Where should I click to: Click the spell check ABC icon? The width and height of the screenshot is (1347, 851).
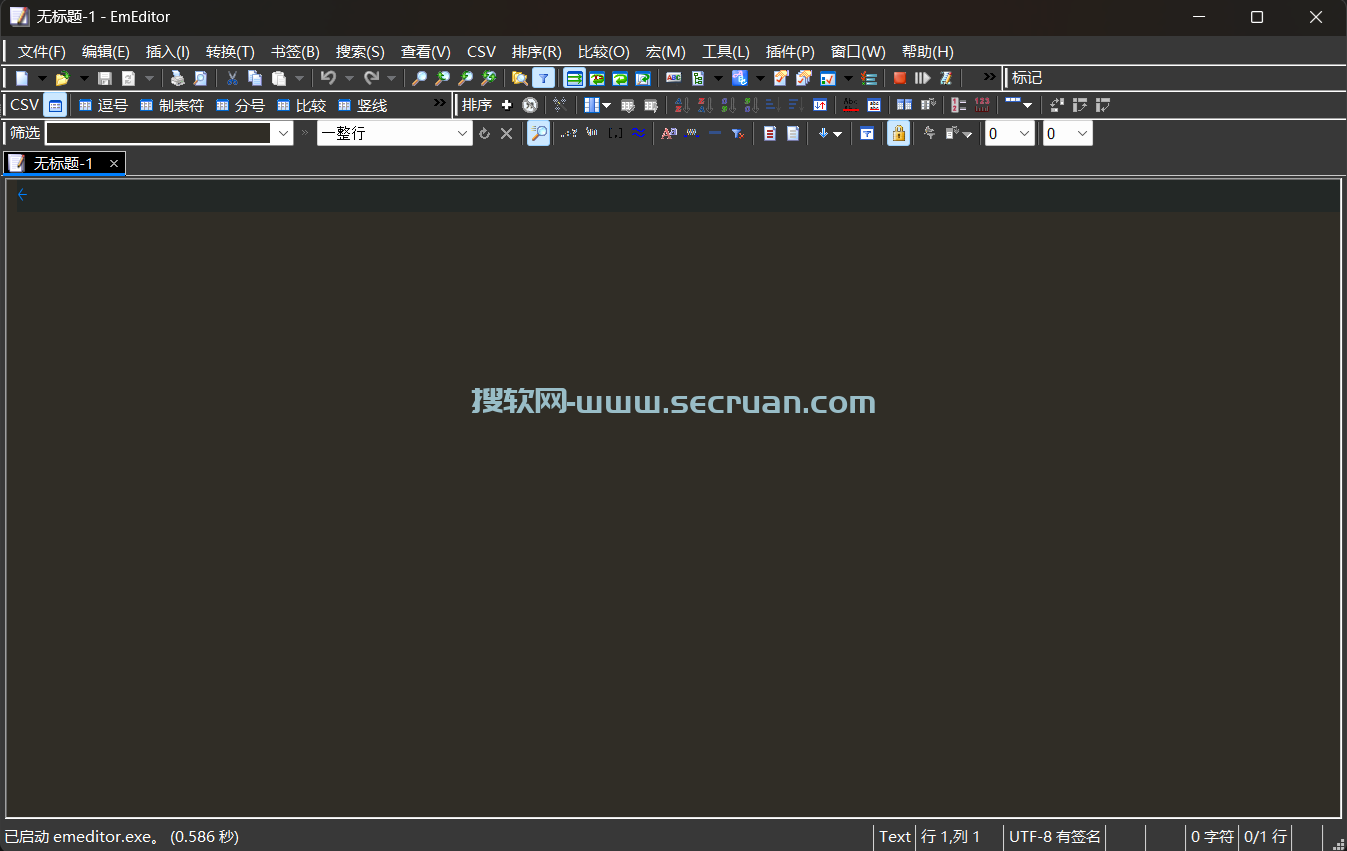click(x=674, y=78)
